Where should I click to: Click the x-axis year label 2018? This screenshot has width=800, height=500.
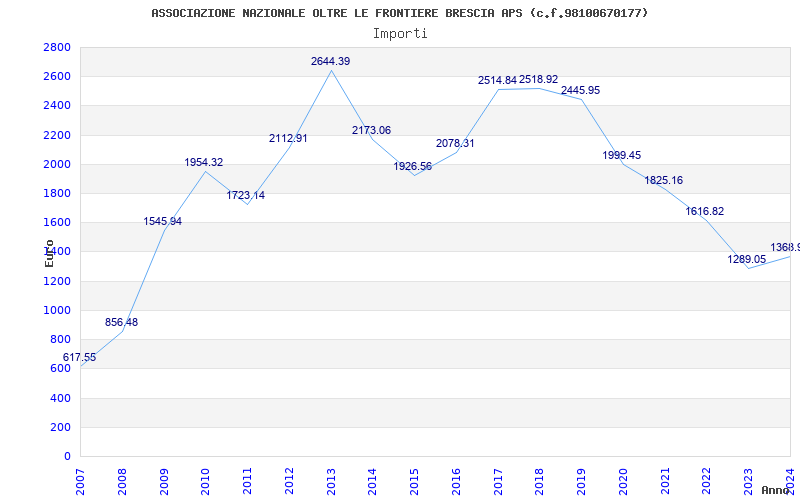540,482
